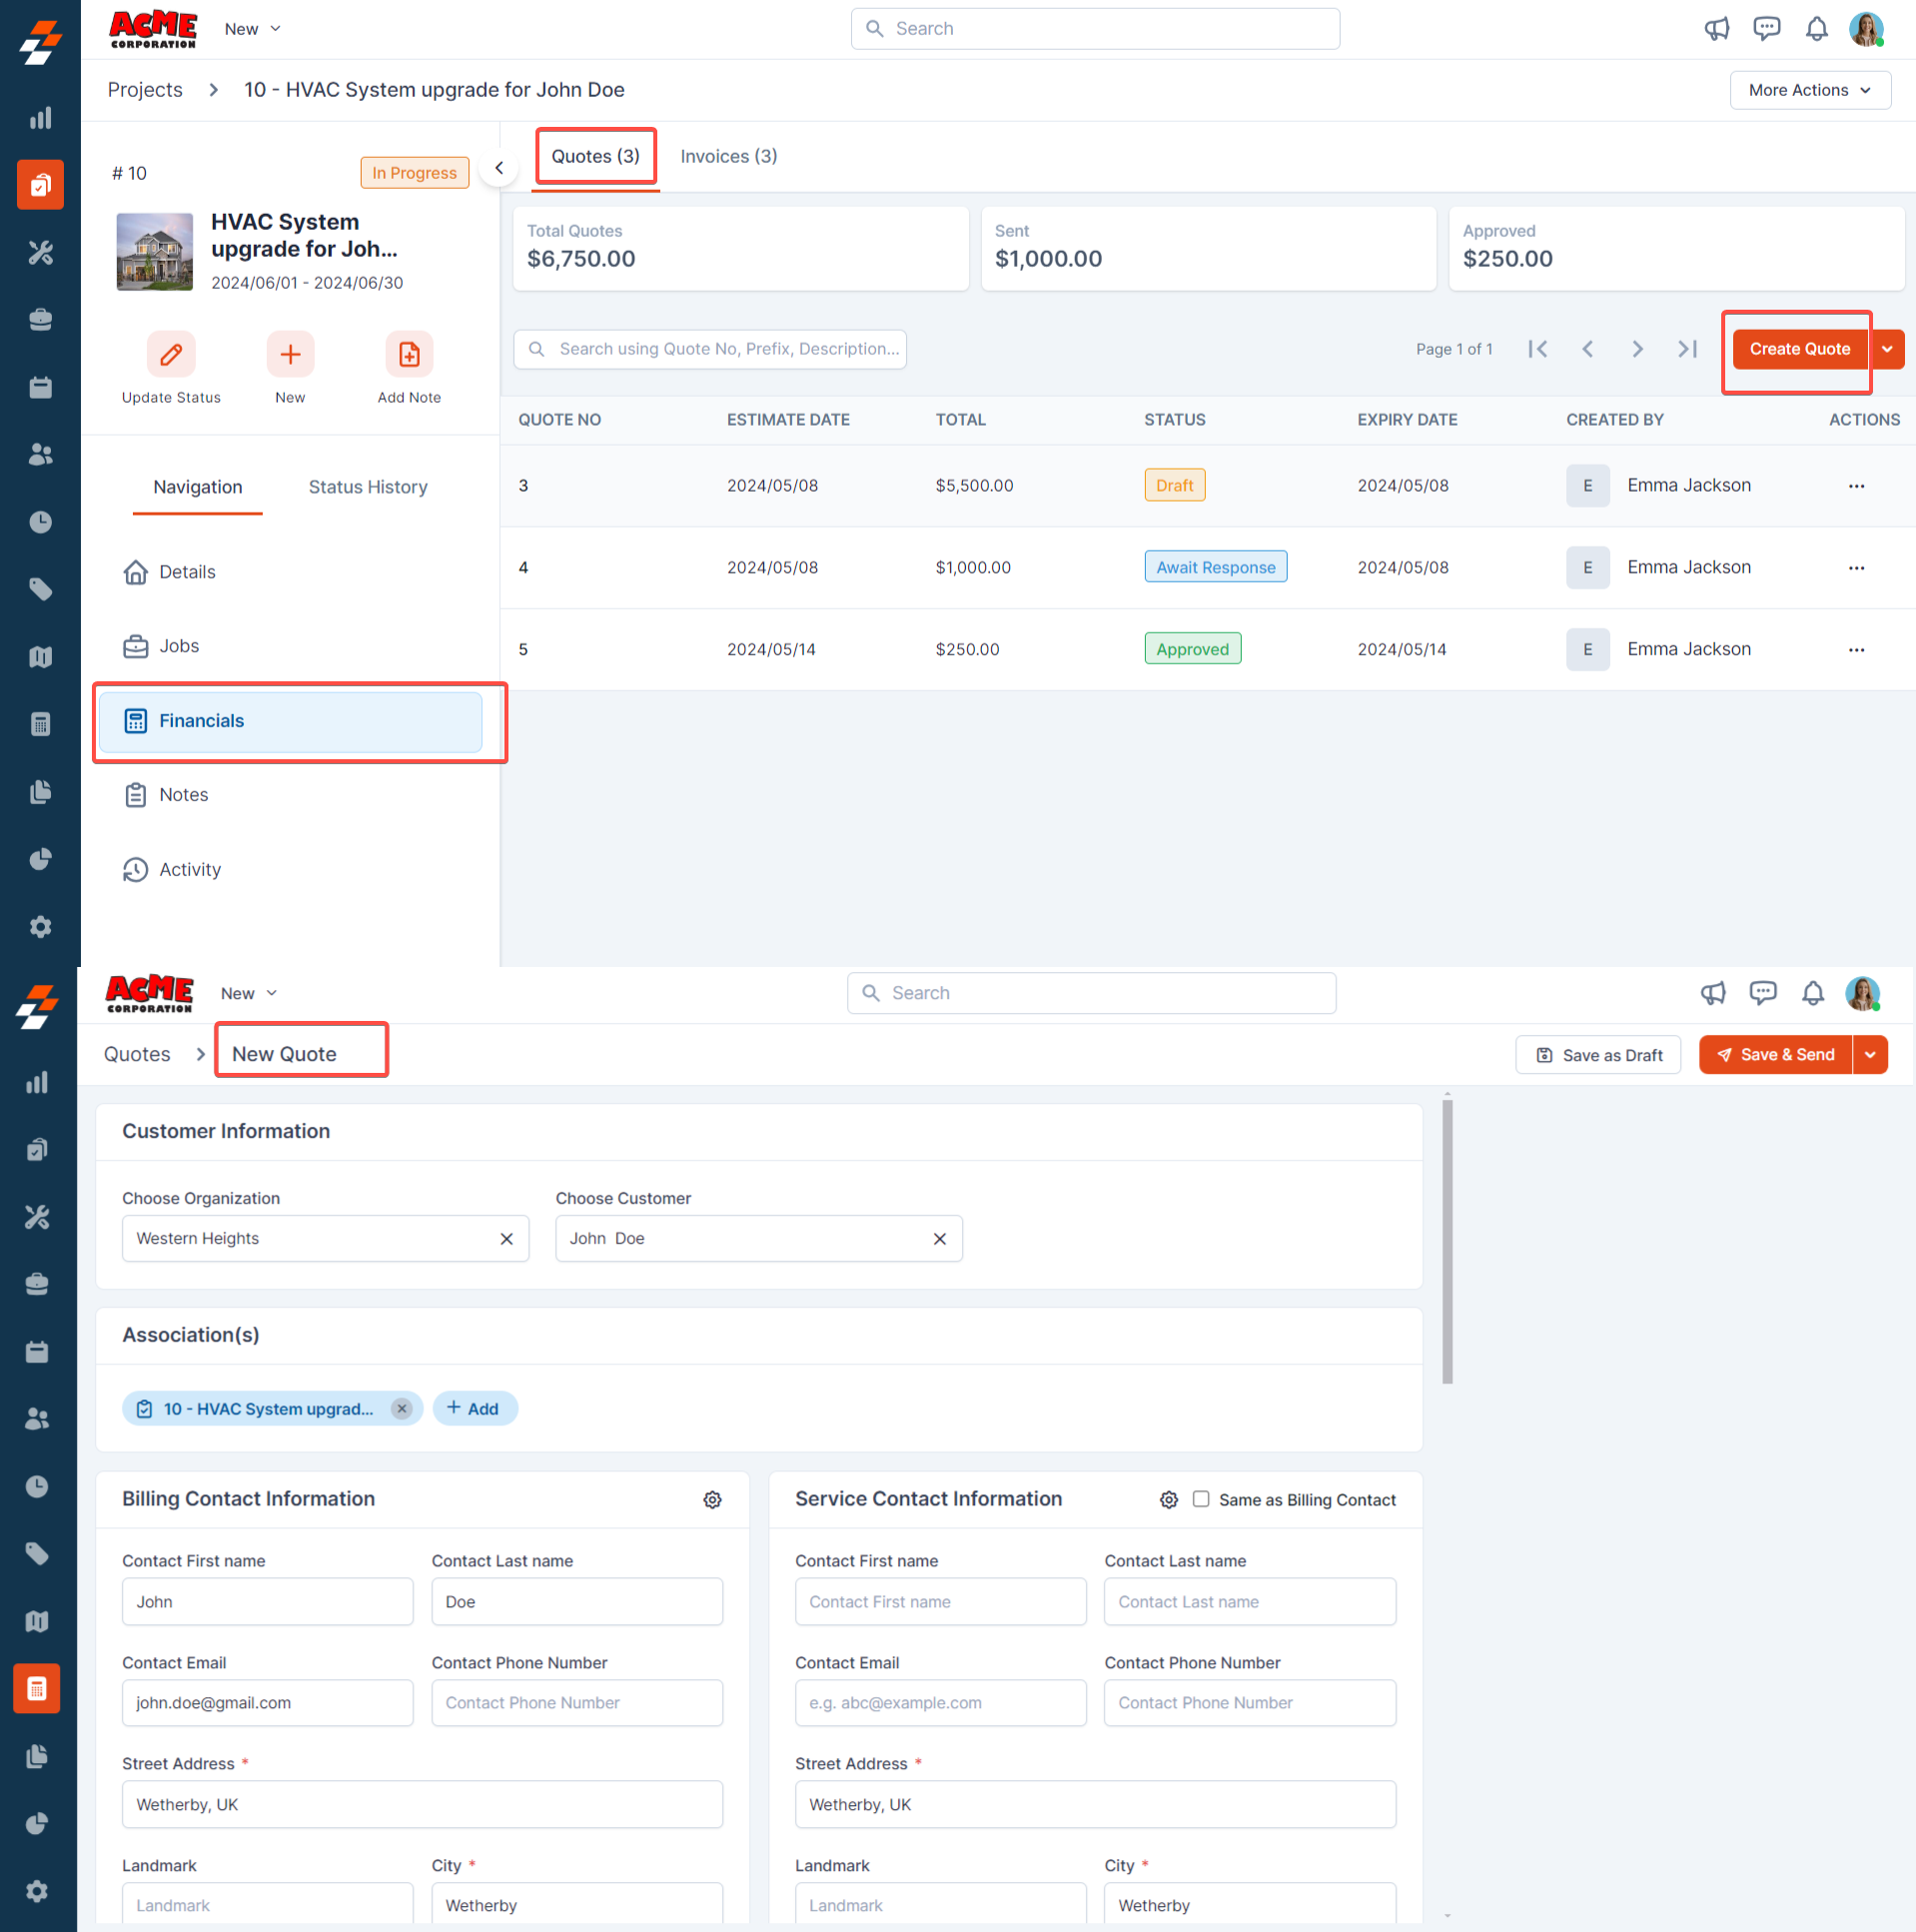Remove HVAC System upgrade association chip
This screenshot has width=1916, height=1932.
pos(402,1408)
